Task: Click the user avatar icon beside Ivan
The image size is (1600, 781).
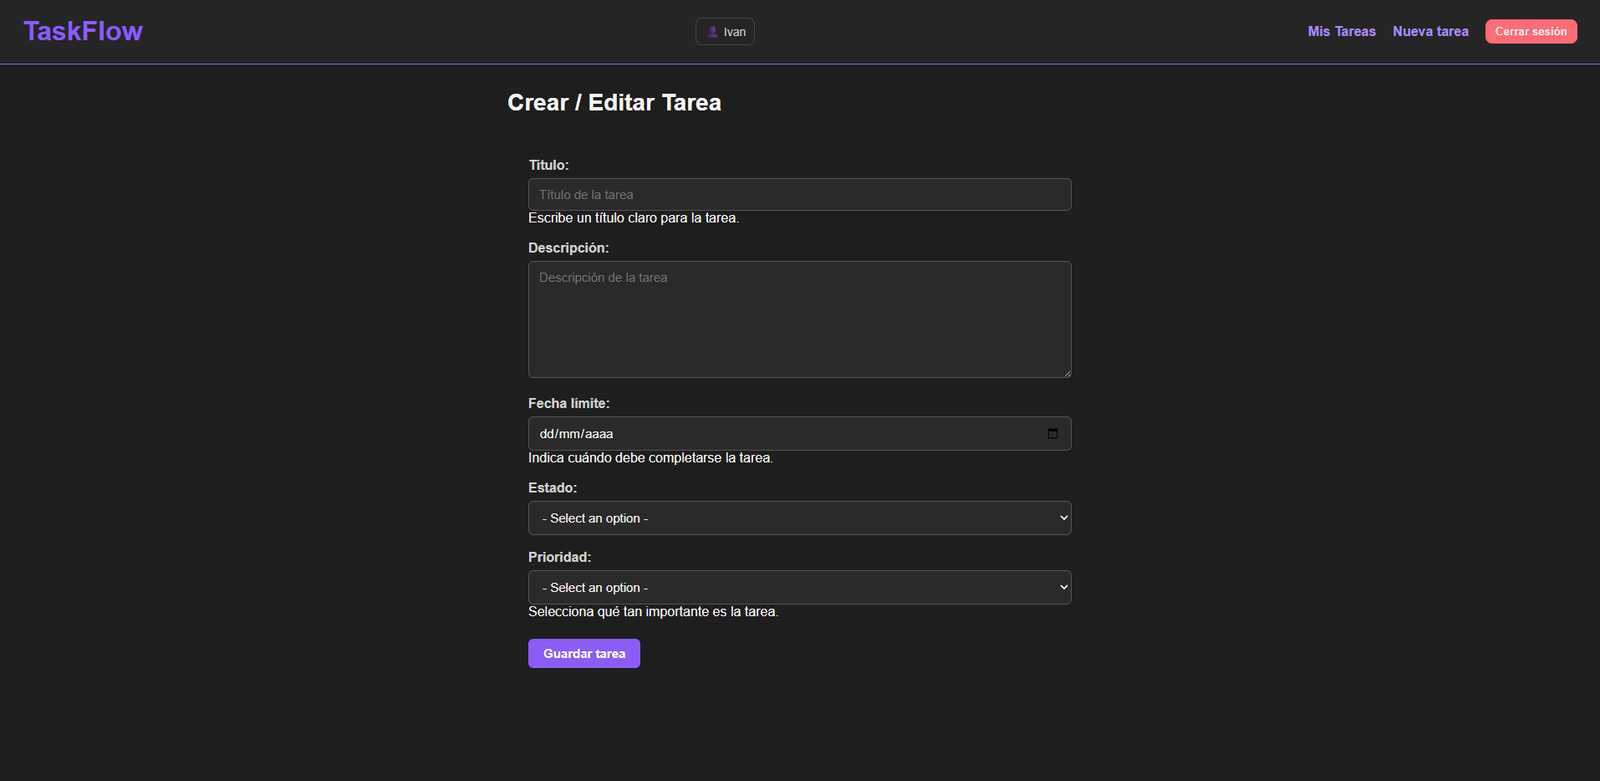Action: click(712, 32)
